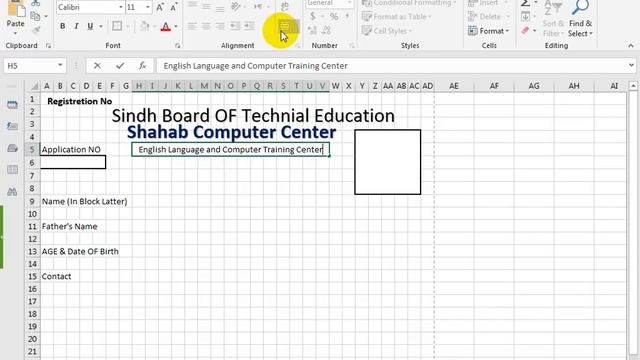This screenshot has width=640, height=360.
Task: Click the Insert Function fx icon
Action: click(x=142, y=66)
